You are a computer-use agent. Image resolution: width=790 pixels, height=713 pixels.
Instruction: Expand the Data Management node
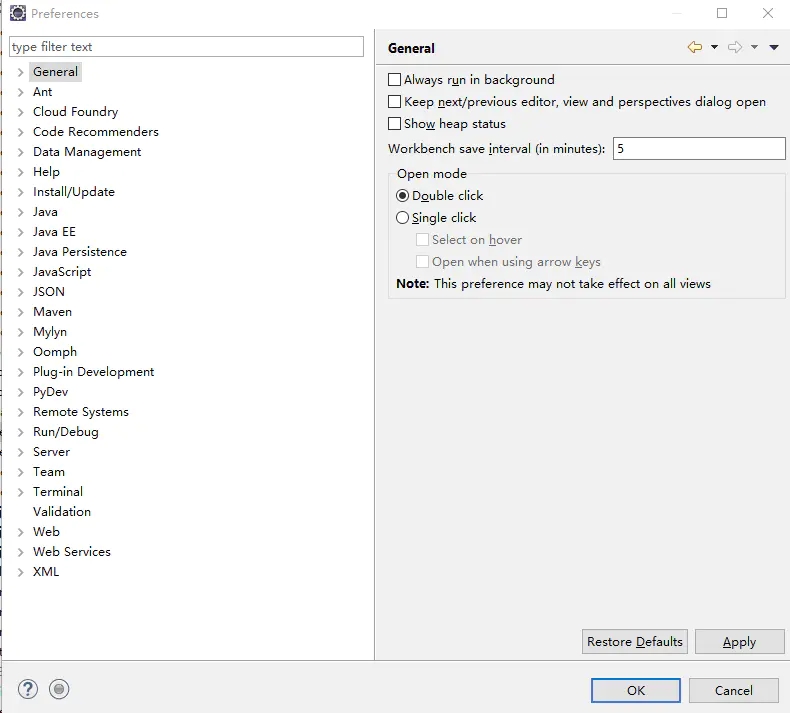point(20,152)
